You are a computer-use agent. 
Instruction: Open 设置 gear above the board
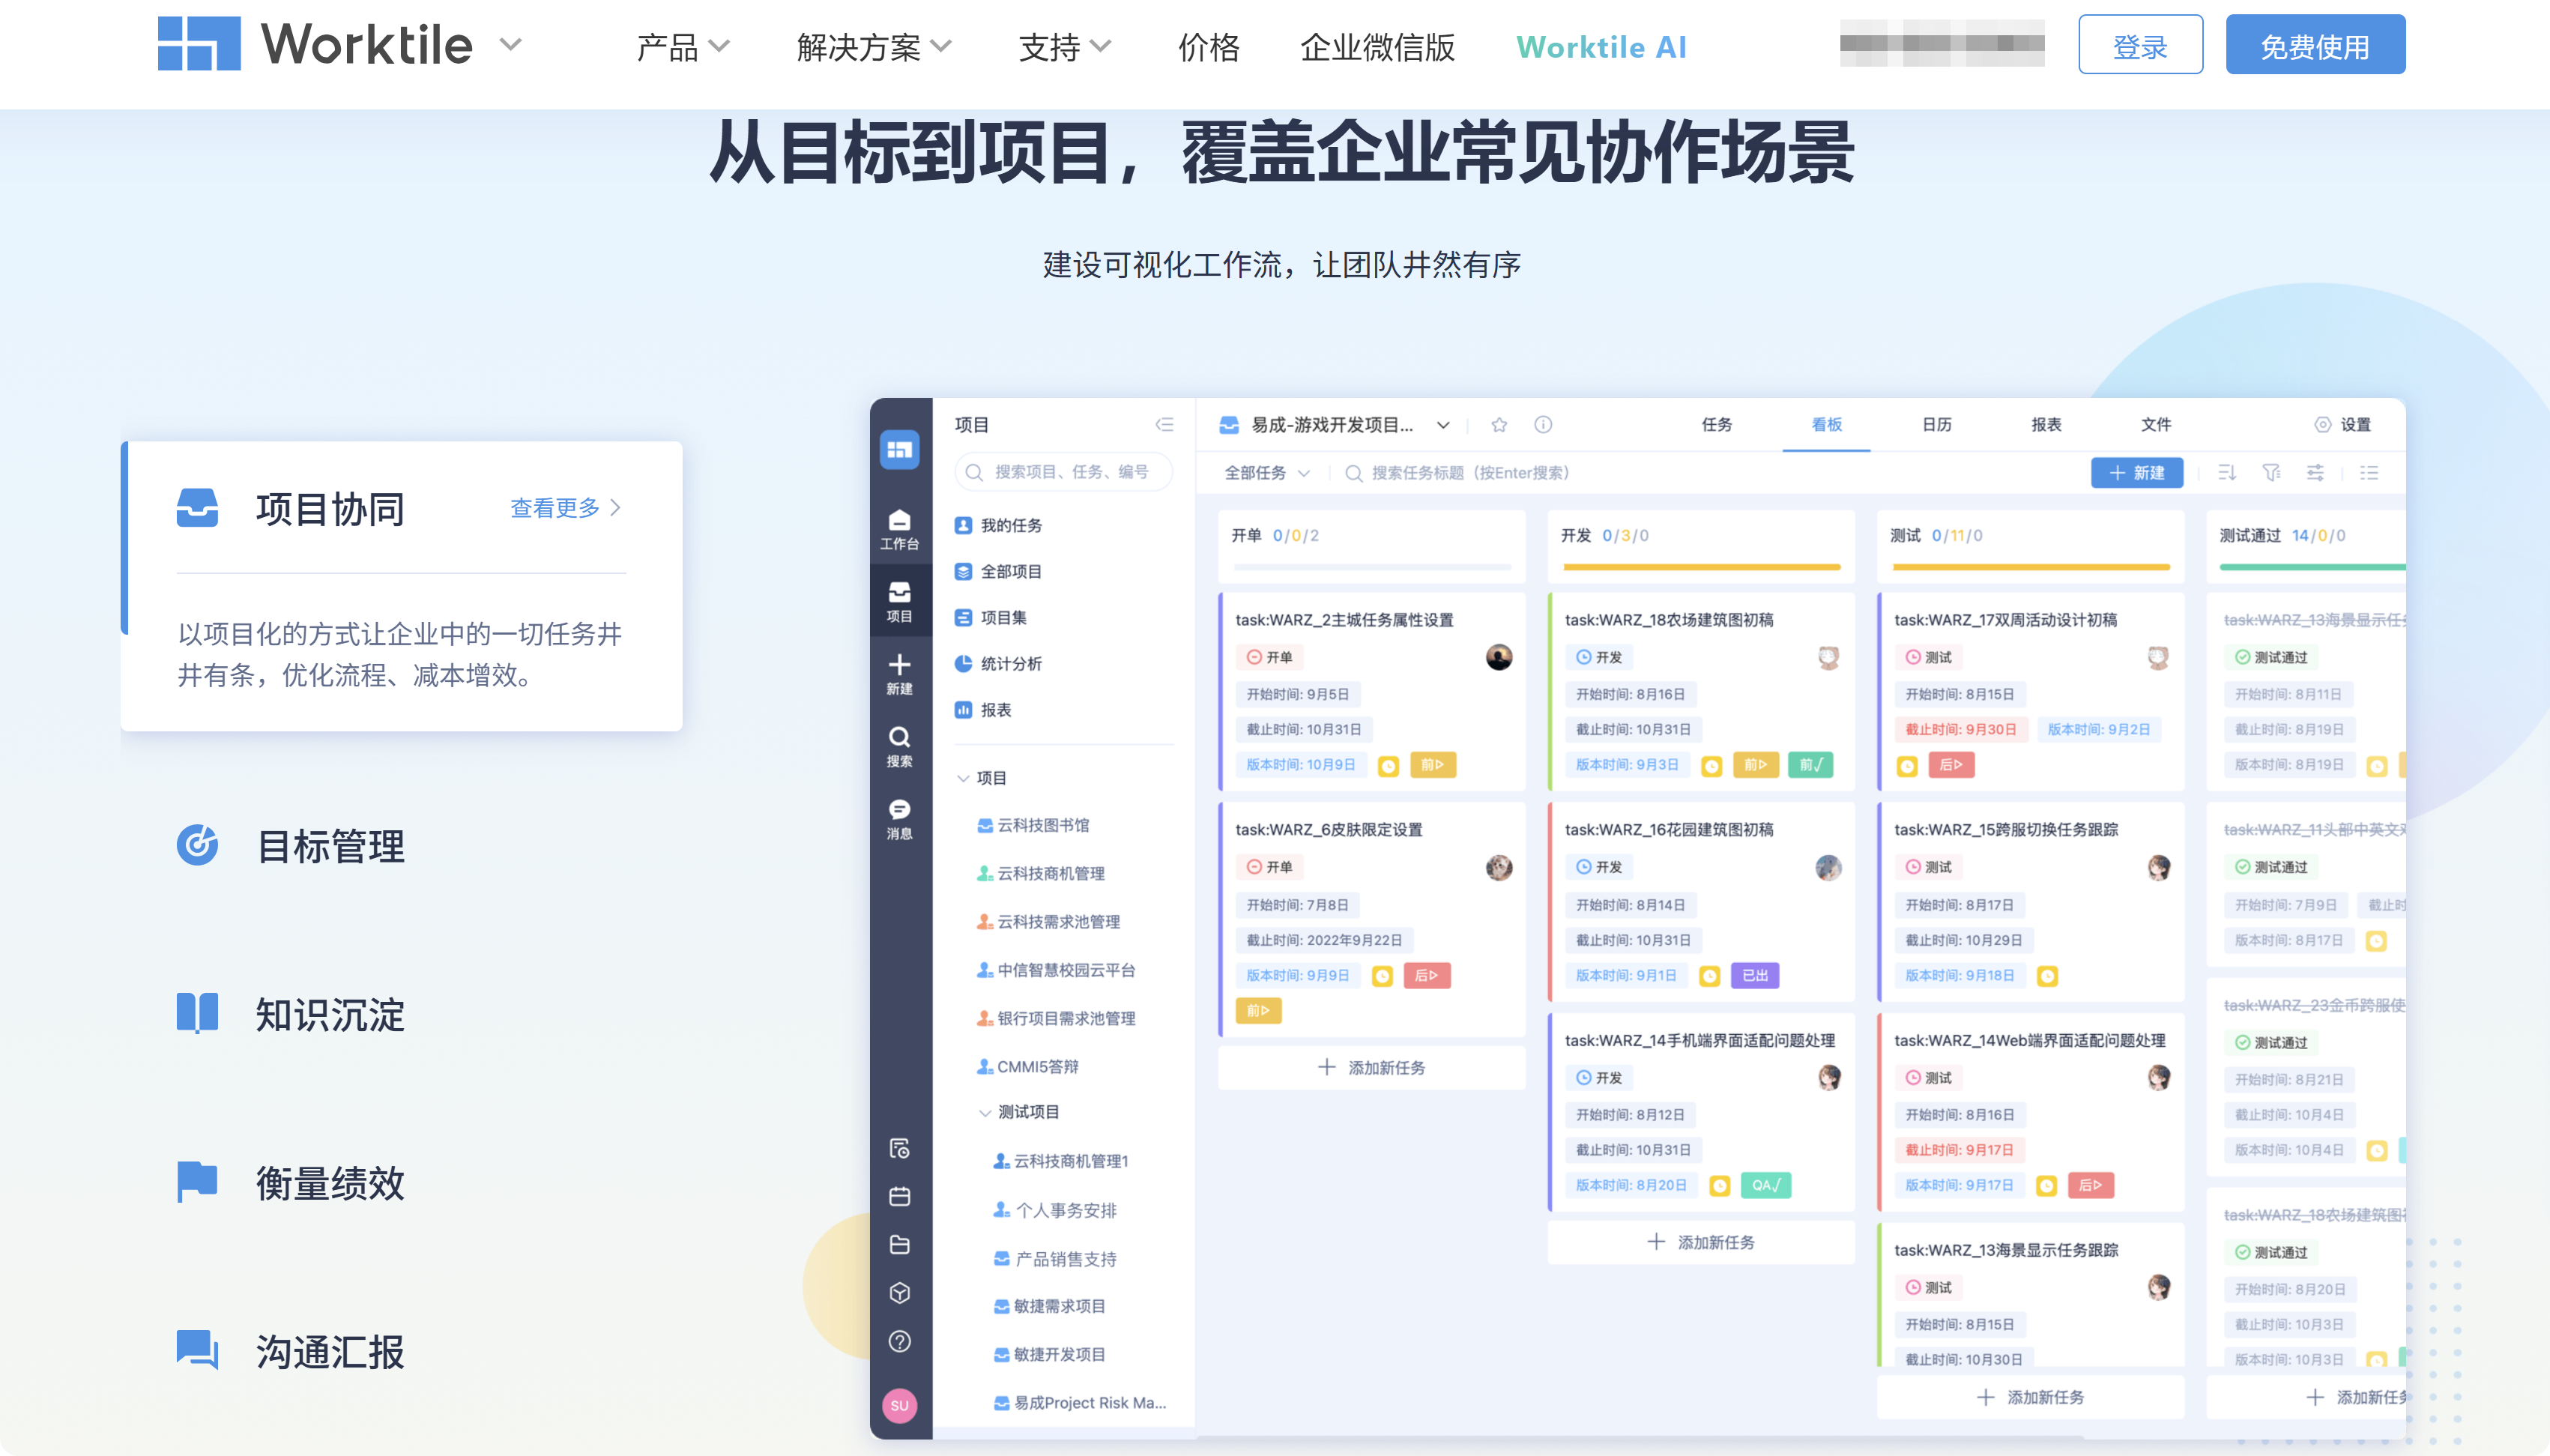point(2339,424)
